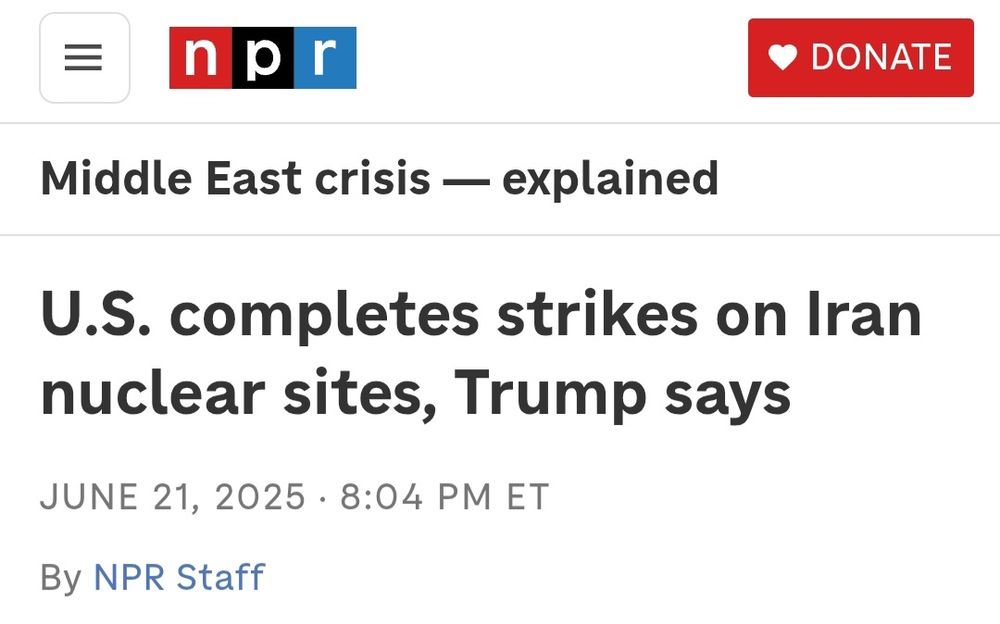Click the June 21, 2025 publication date
The width and height of the screenshot is (1000, 624).
coord(172,497)
